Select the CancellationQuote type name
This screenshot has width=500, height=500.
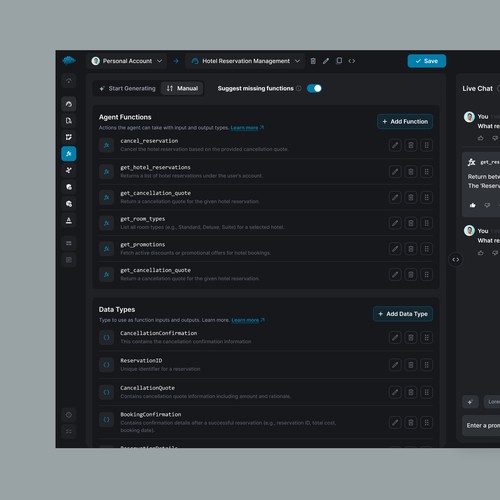(147, 388)
